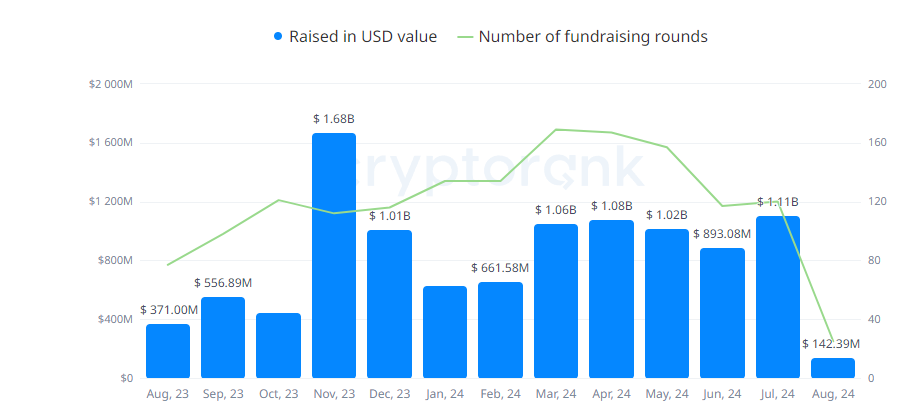
Task: Click the blue legend dot icon
Action: 278,37
